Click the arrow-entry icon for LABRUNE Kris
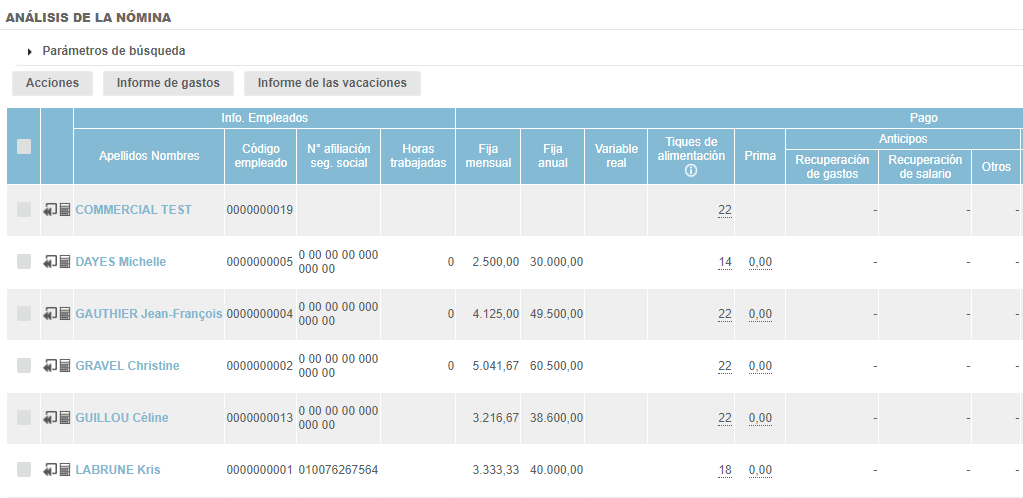The image size is (1023, 498). (50, 470)
